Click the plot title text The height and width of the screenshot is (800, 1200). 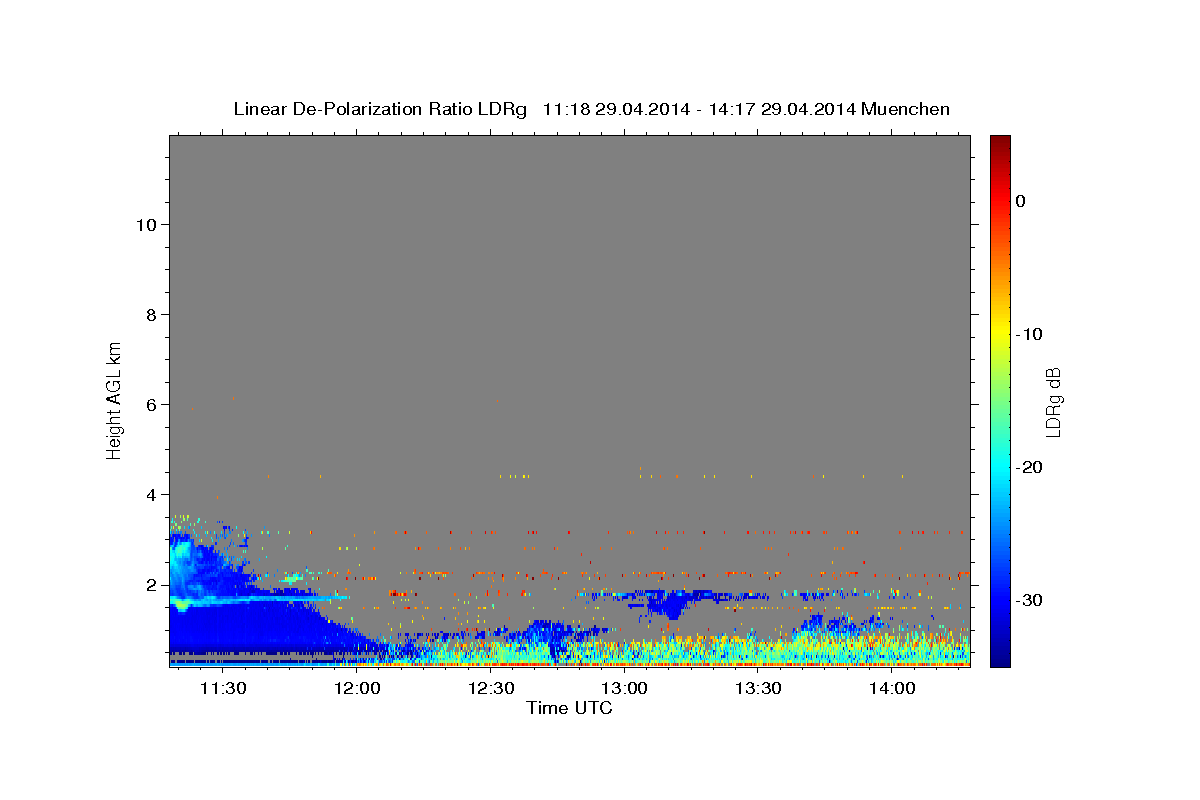tap(591, 109)
